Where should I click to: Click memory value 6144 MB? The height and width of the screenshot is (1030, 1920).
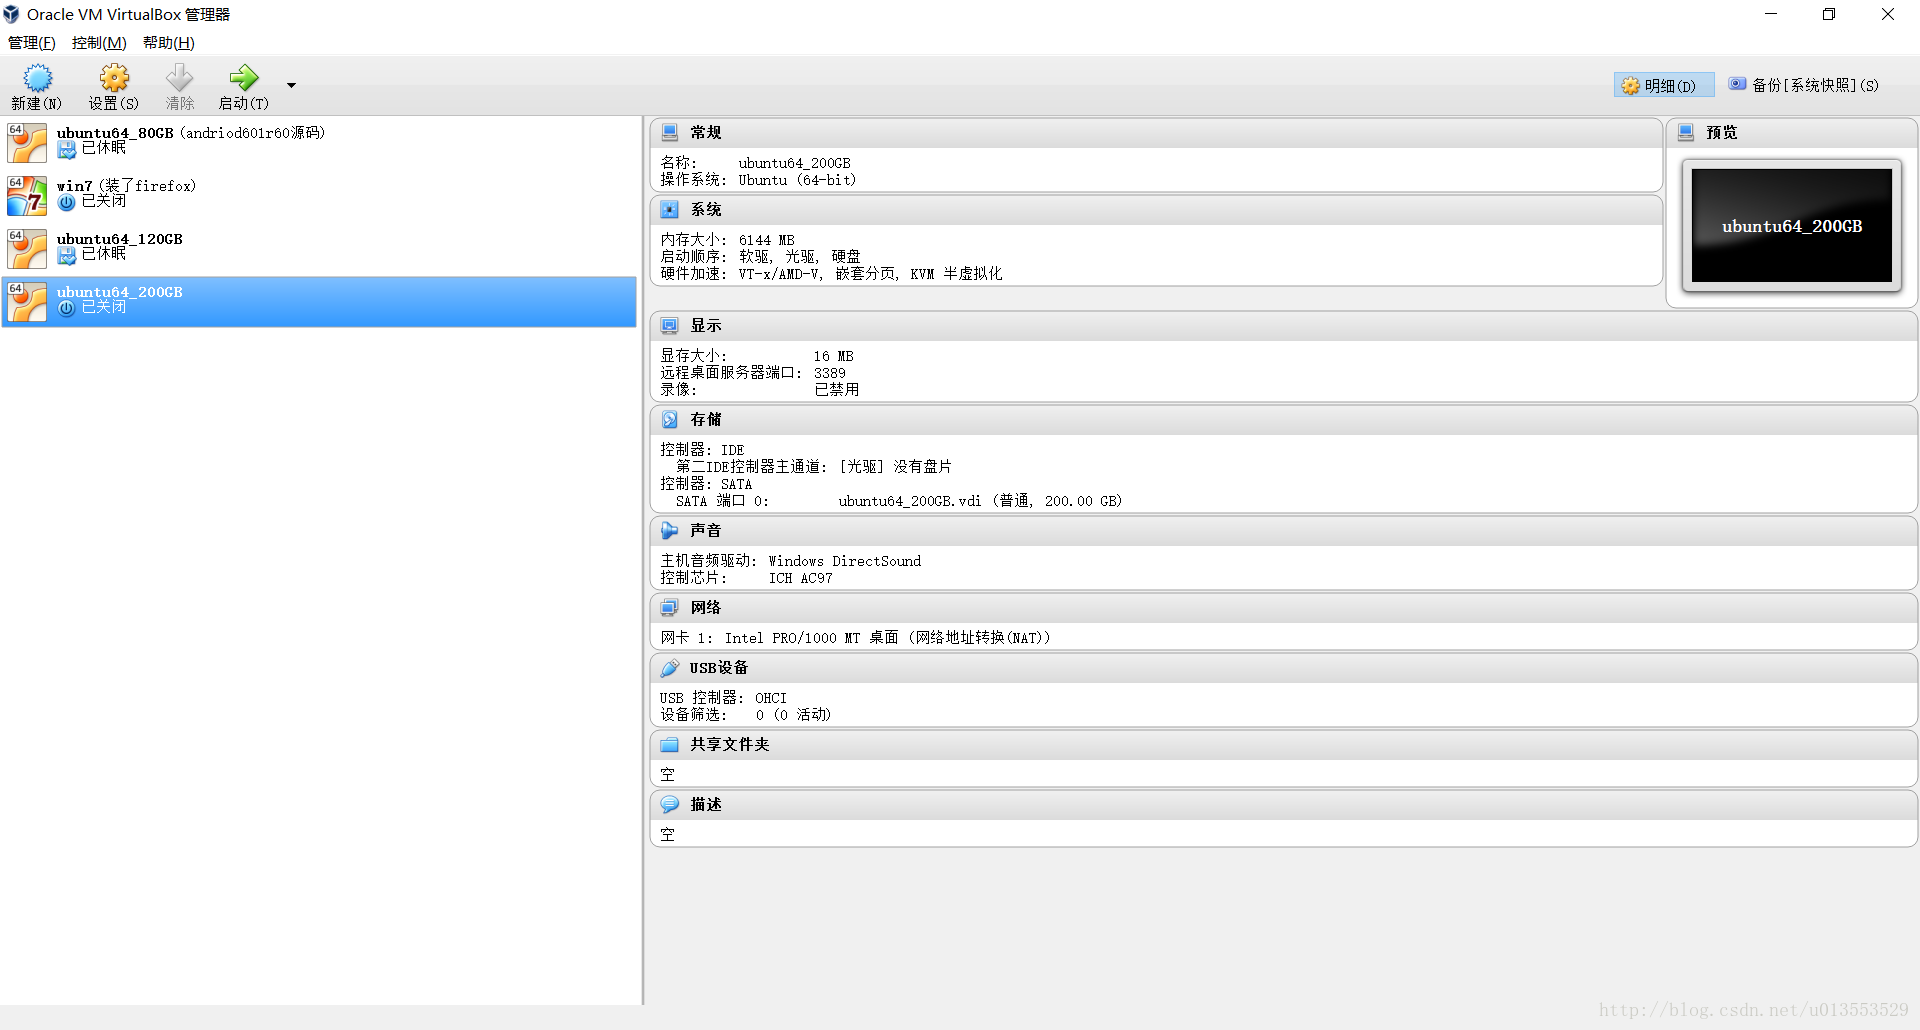pos(766,240)
